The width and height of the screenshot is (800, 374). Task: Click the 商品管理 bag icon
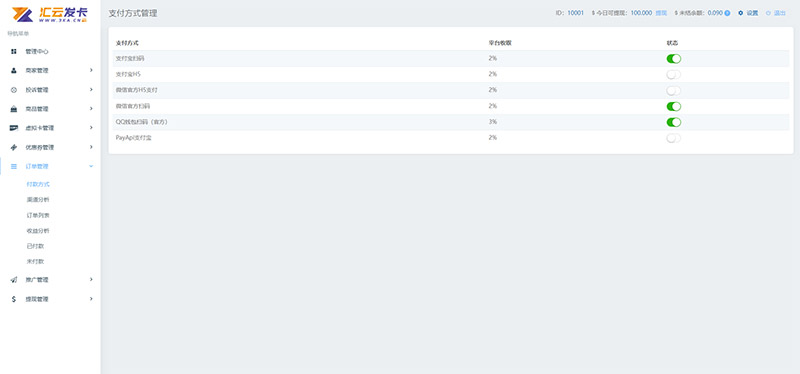[x=14, y=109]
